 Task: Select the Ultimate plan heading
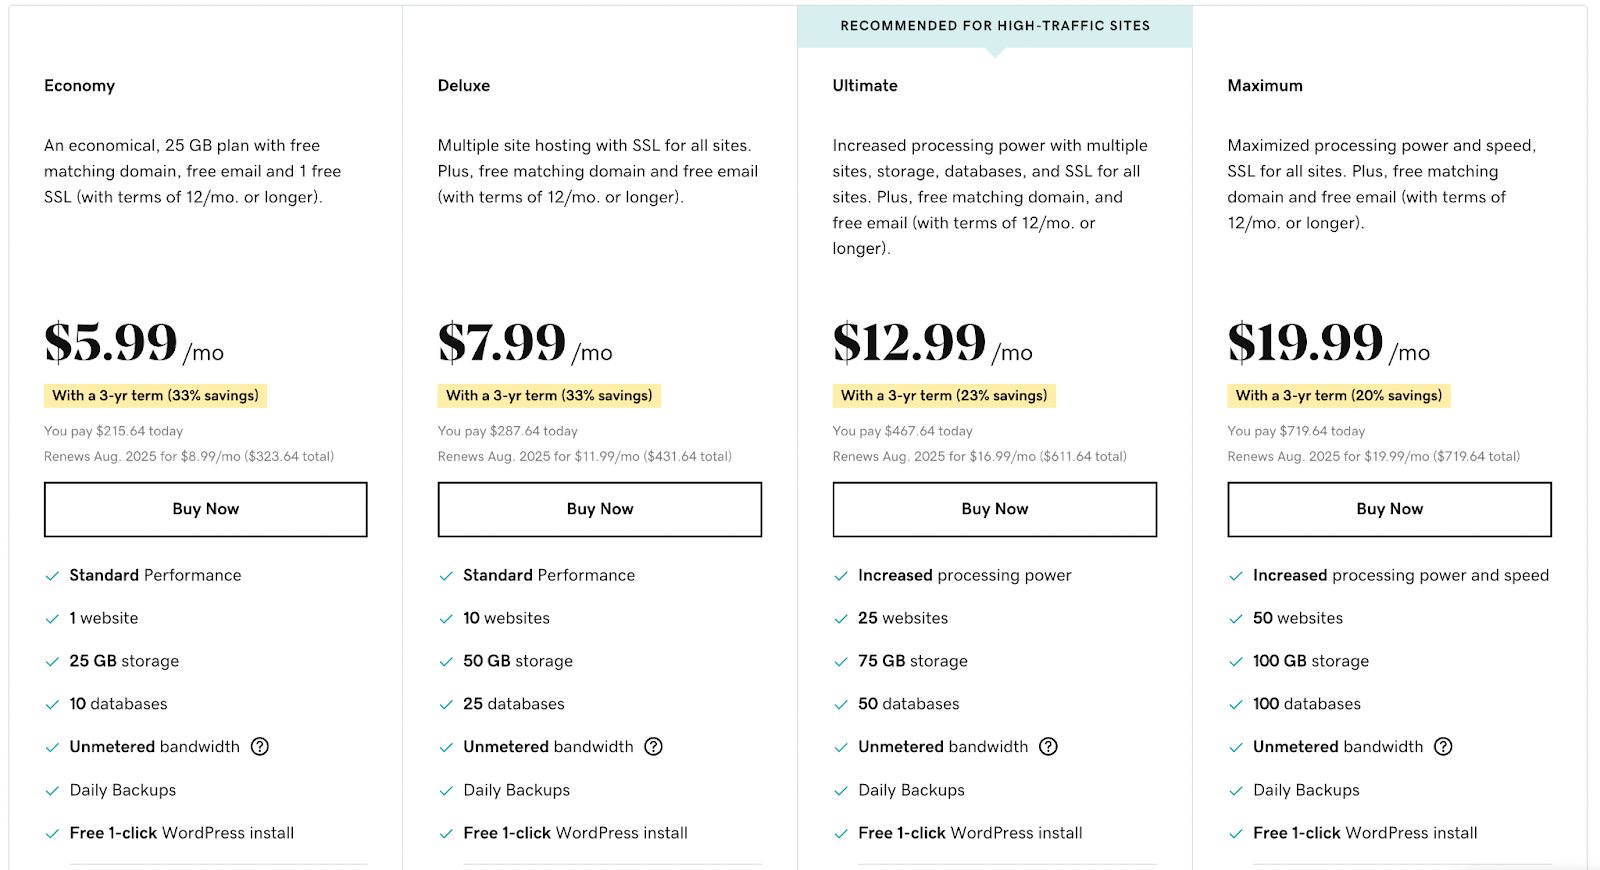(x=864, y=85)
